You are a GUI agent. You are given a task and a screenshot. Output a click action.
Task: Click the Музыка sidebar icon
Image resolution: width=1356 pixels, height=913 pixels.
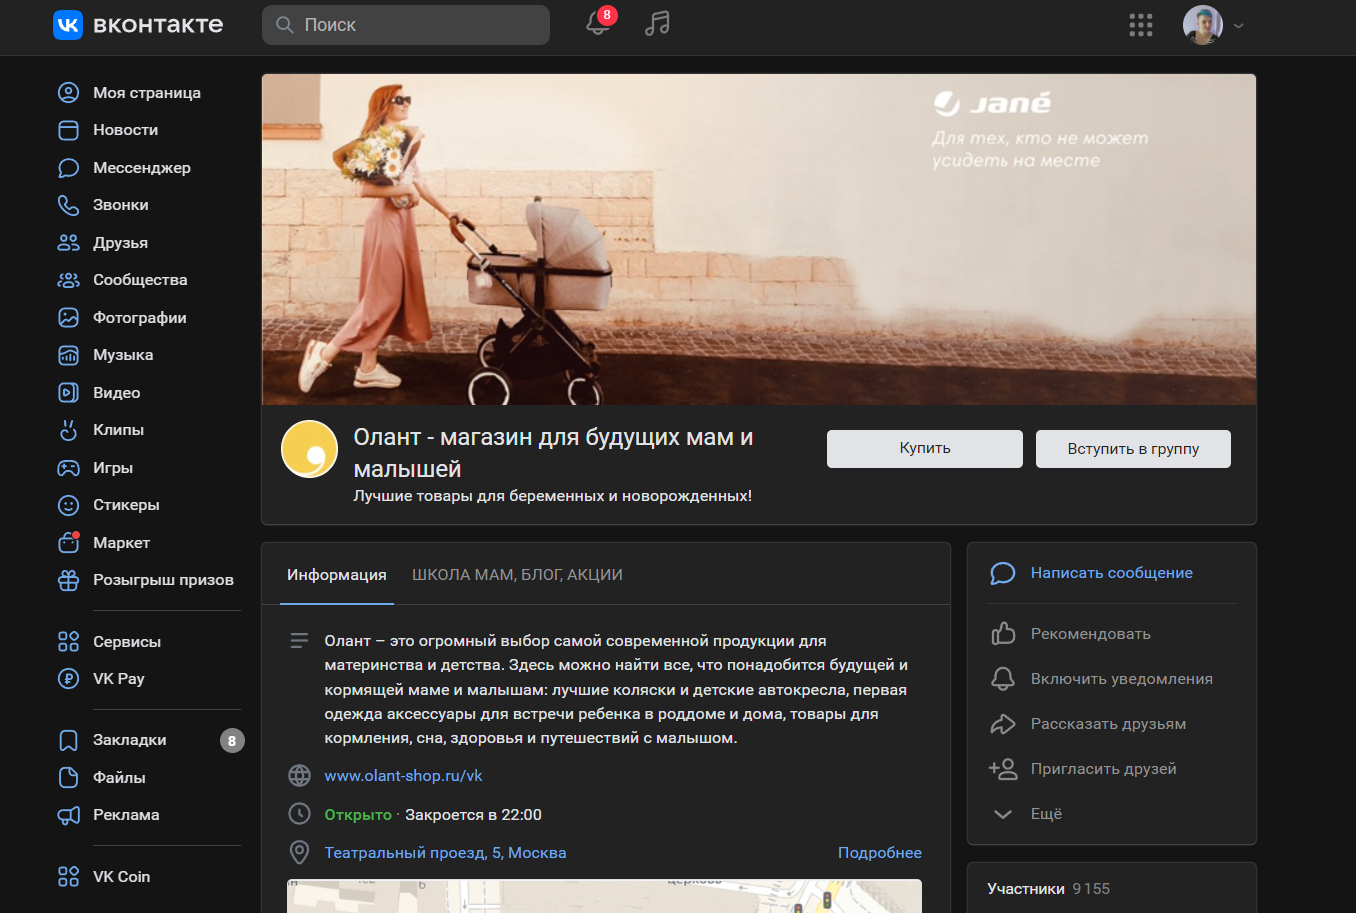pos(68,355)
